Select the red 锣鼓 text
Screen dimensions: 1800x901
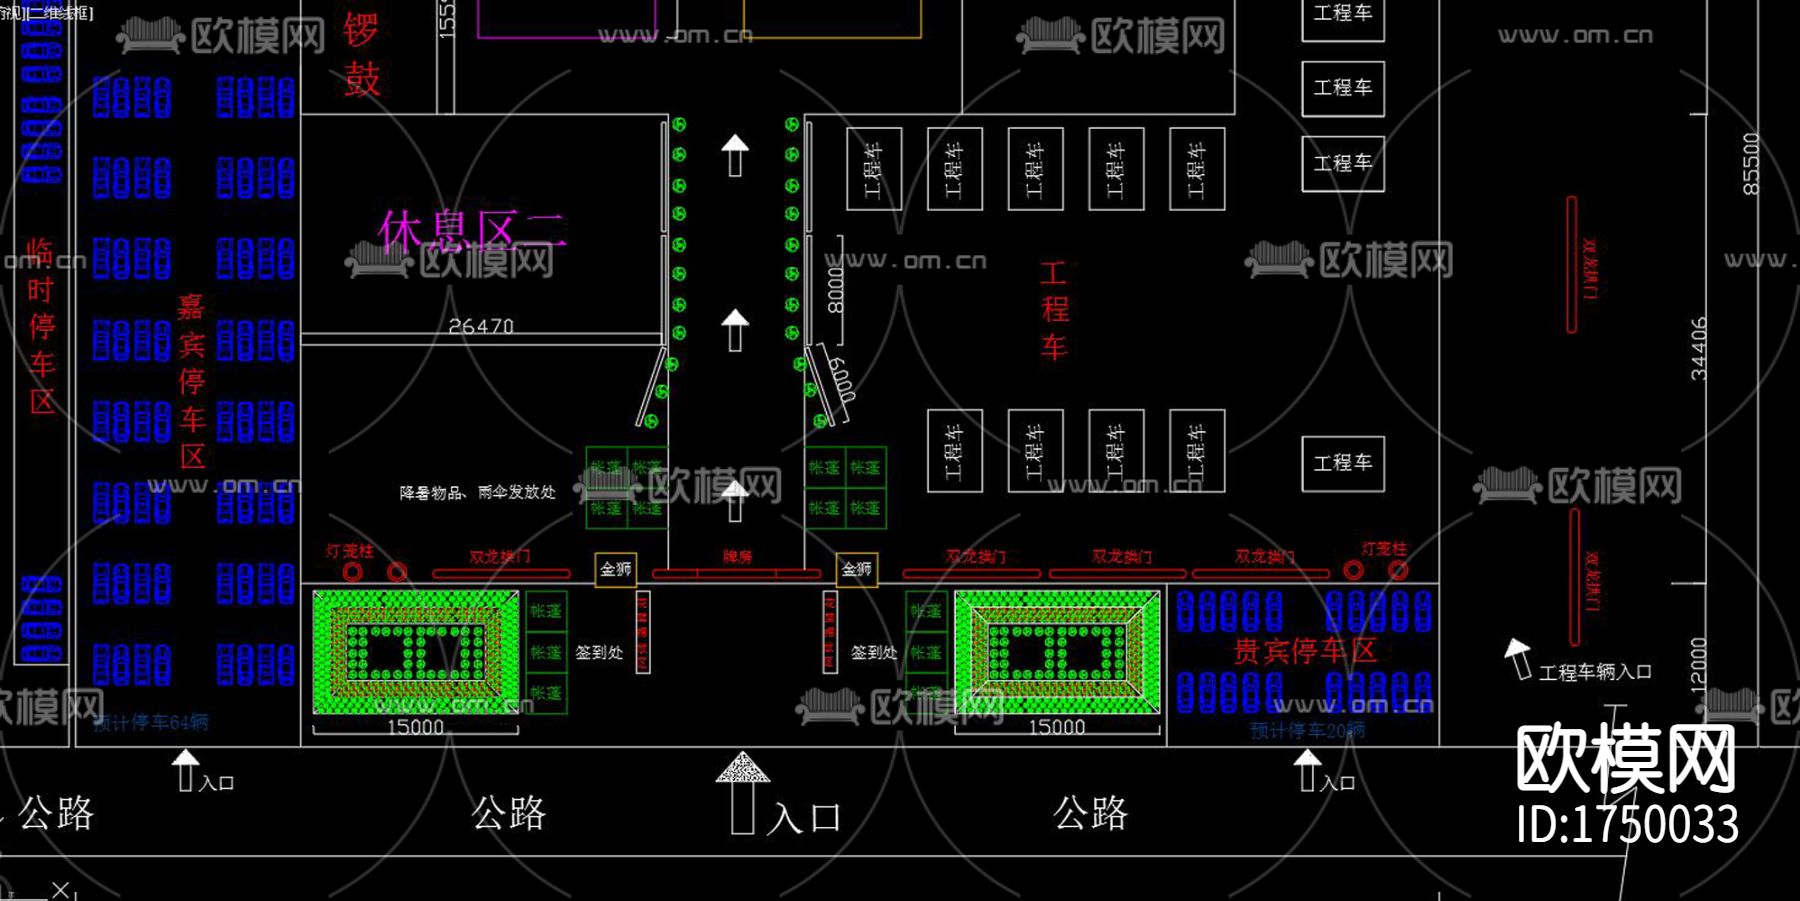361,54
